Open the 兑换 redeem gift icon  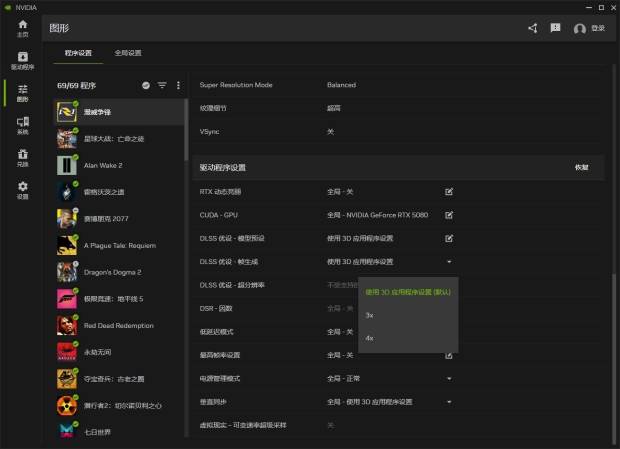(x=23, y=158)
